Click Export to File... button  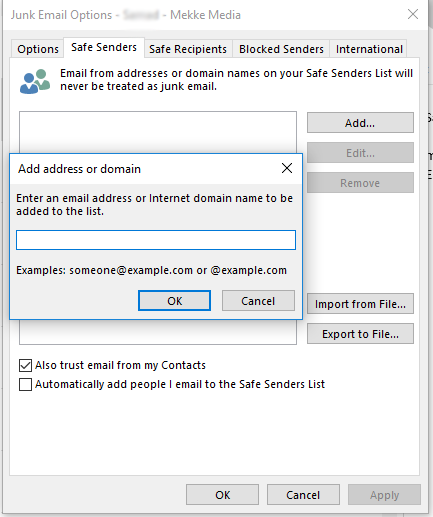360,334
